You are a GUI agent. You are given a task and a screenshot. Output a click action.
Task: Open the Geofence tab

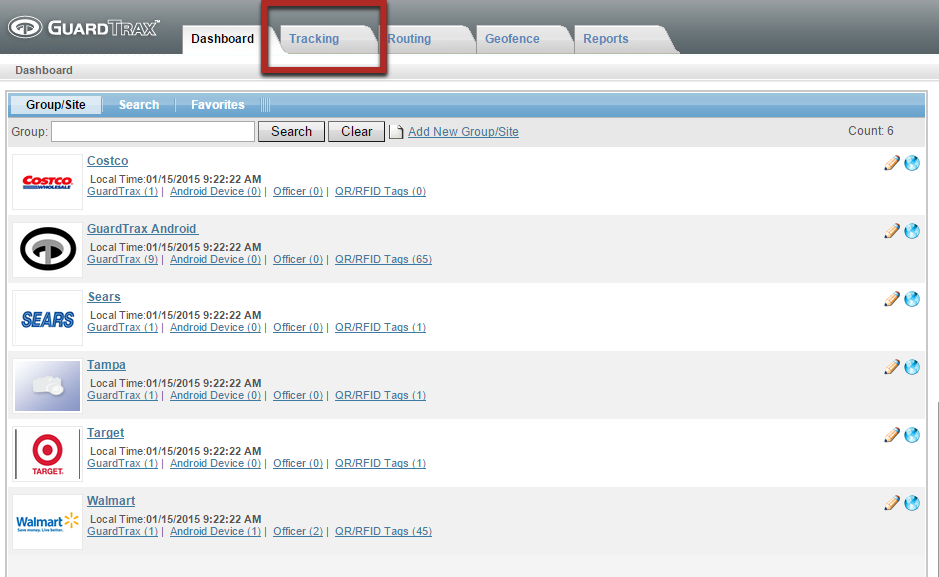tap(512, 39)
